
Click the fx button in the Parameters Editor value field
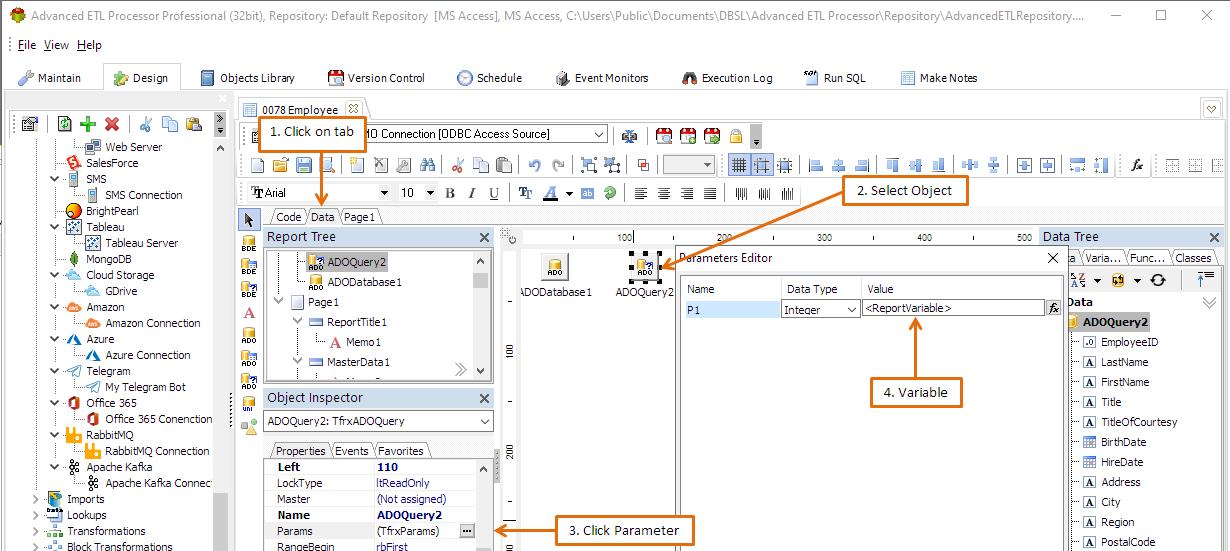pos(1053,309)
